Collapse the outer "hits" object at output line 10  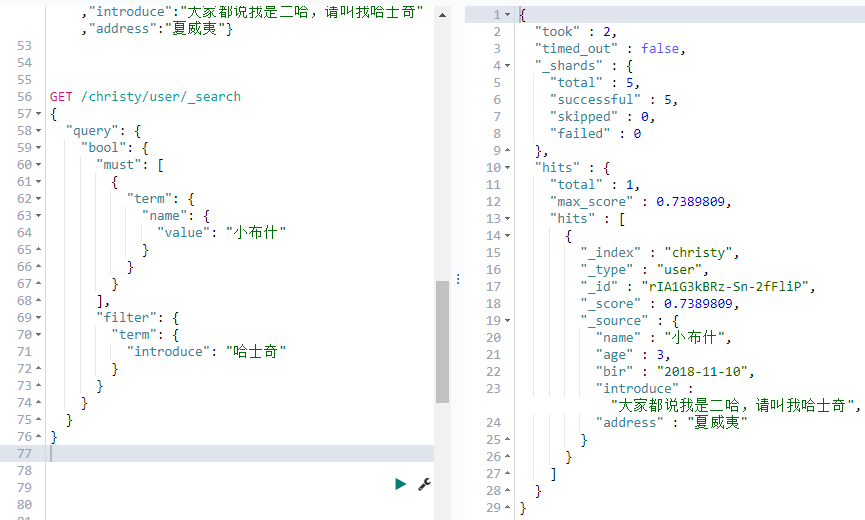(x=508, y=168)
